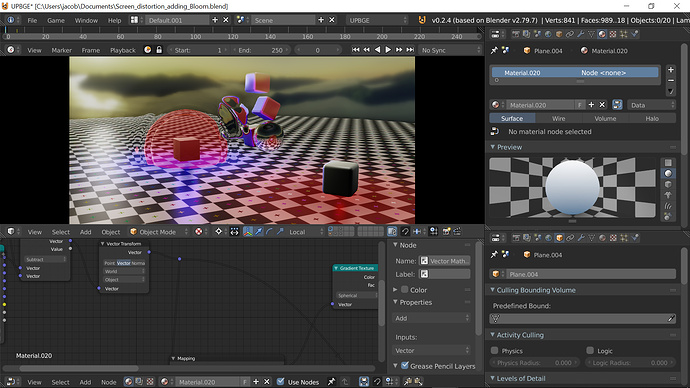Open Playback menu in timeline header
Screen dimensions: 690x388
tap(123, 50)
